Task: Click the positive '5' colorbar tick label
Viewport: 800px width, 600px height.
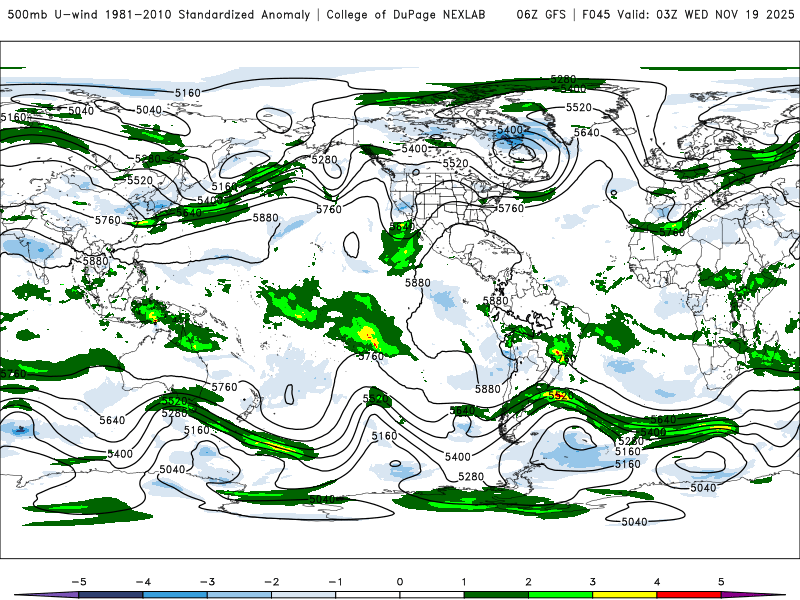Action: [x=721, y=582]
